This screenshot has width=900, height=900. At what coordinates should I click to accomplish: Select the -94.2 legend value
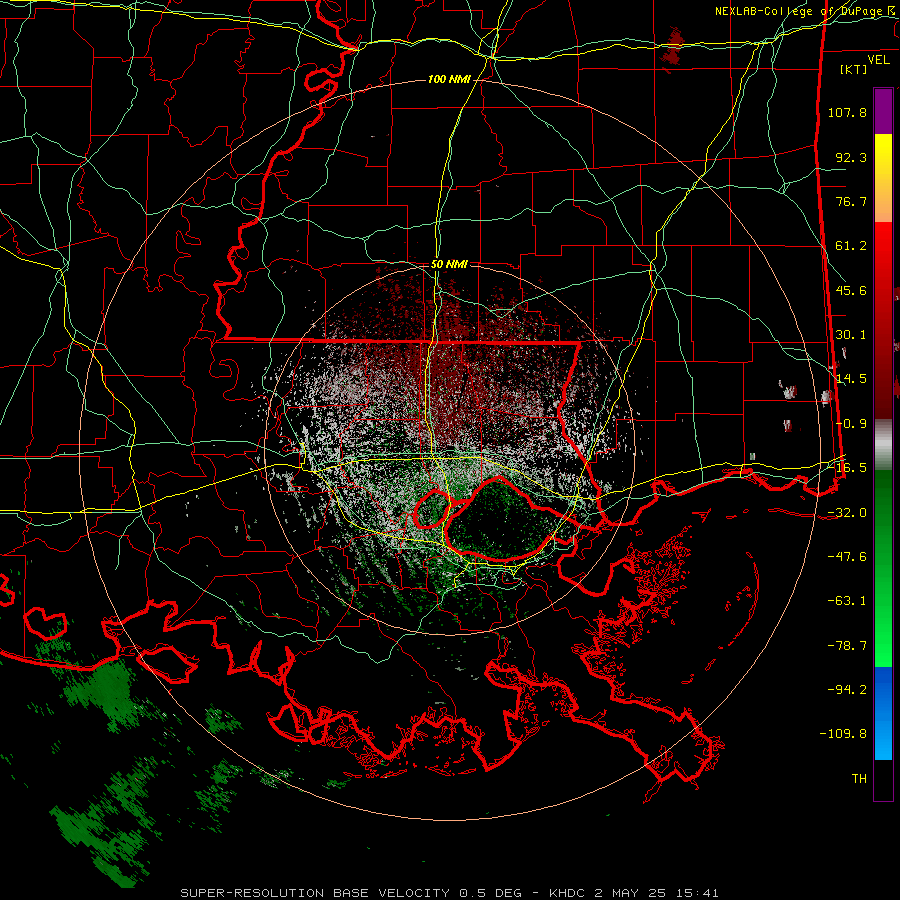pos(847,689)
